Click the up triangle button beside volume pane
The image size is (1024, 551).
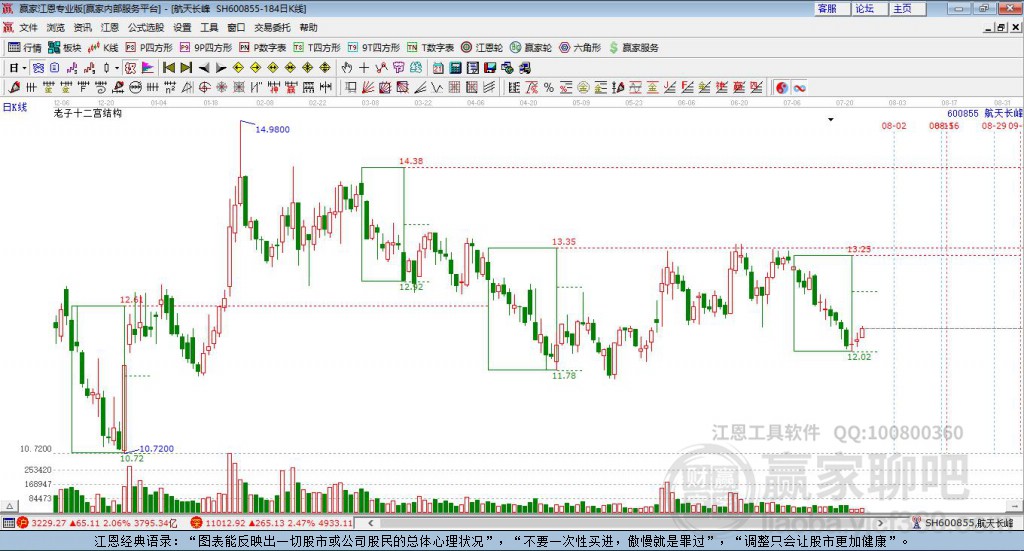tap(9, 506)
